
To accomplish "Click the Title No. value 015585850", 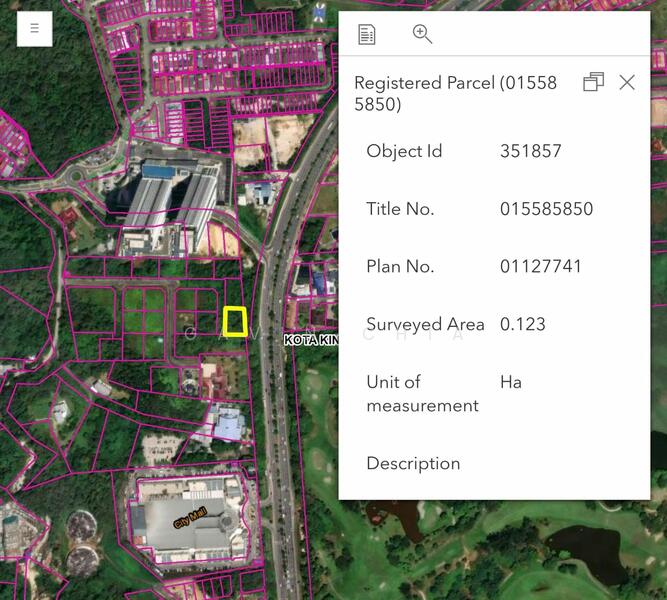I will tap(546, 209).
